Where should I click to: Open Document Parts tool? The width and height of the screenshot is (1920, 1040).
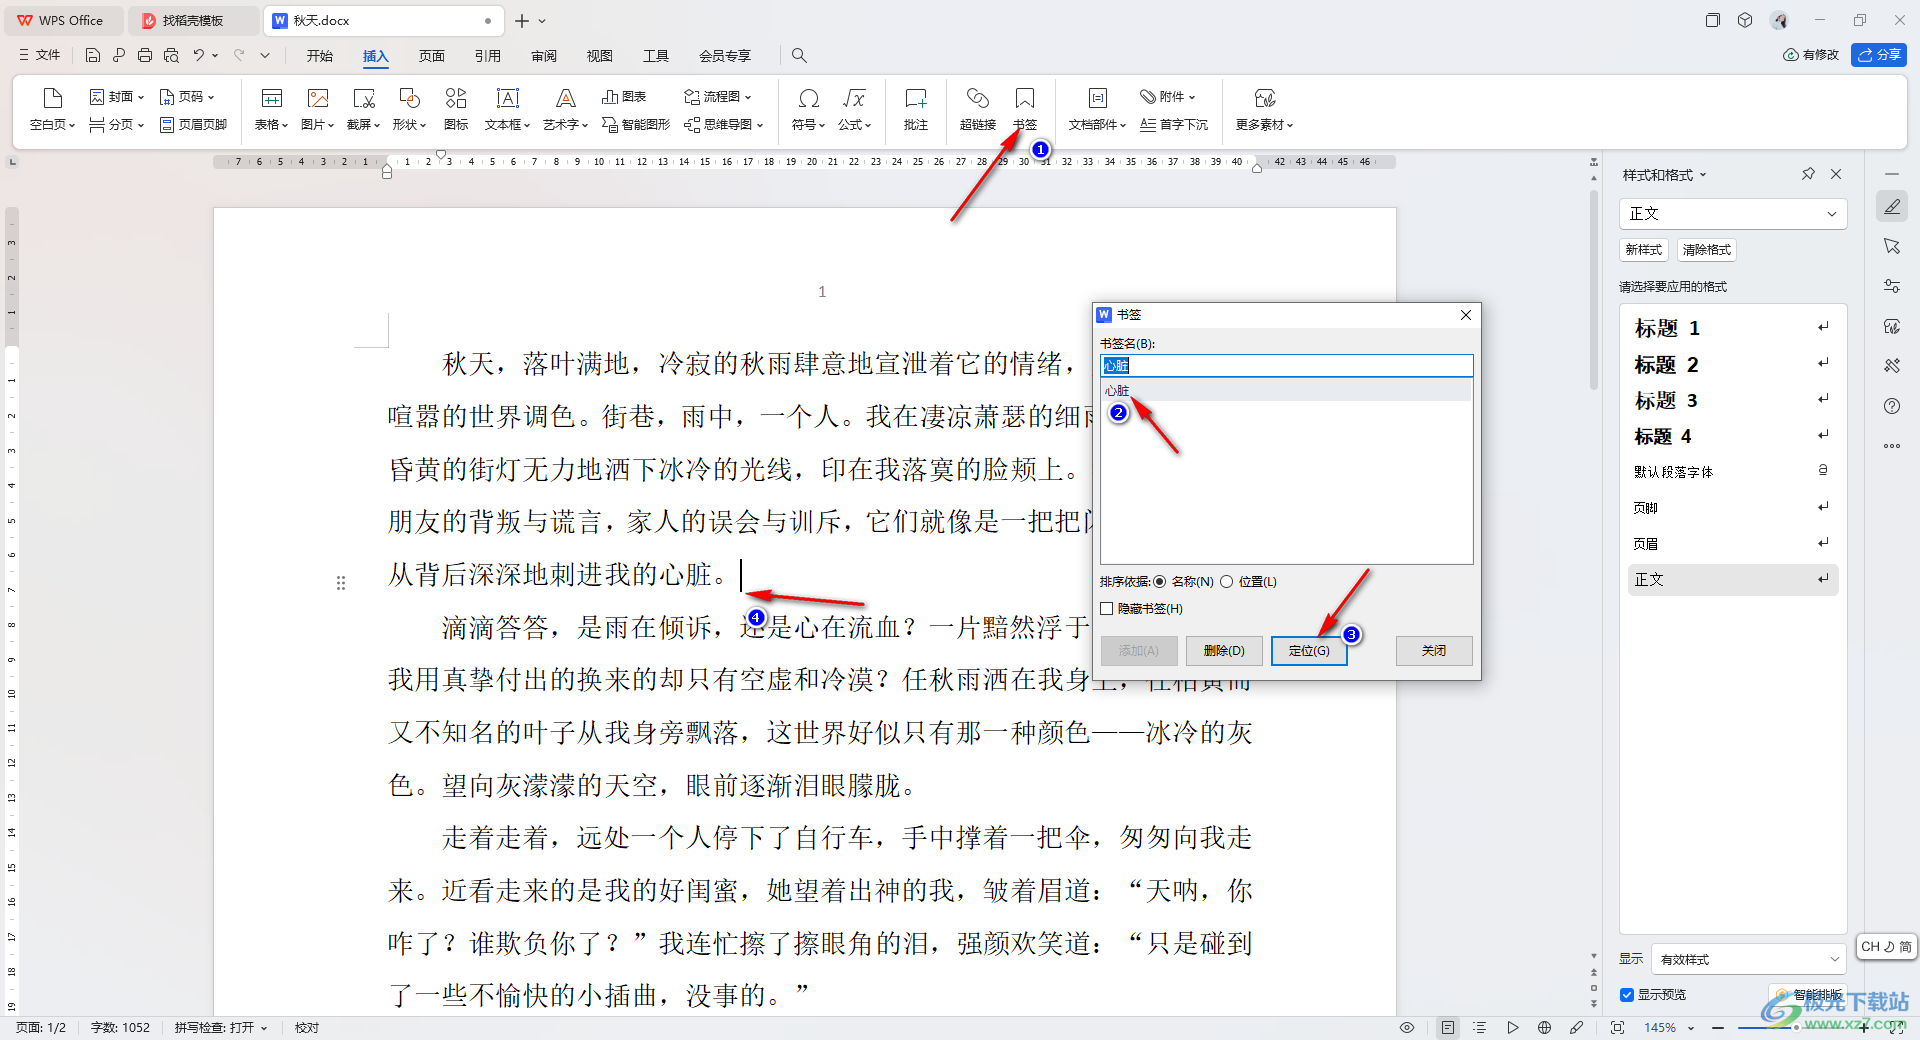click(x=1098, y=109)
